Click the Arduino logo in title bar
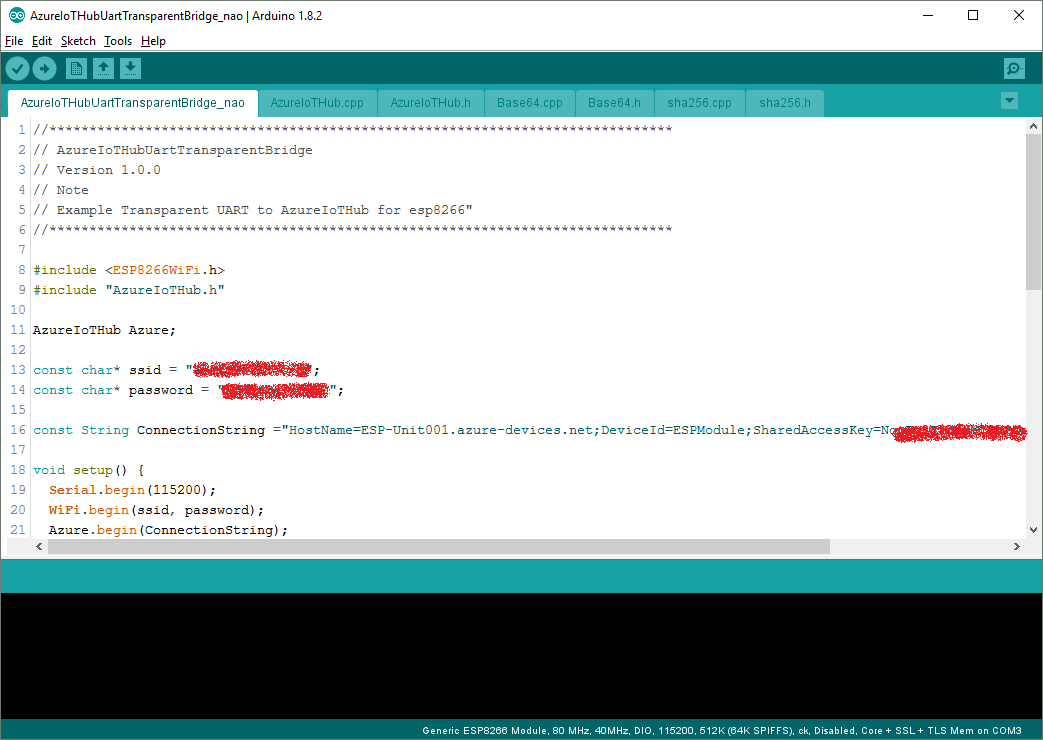Image resolution: width=1043 pixels, height=740 pixels. pos(17,15)
